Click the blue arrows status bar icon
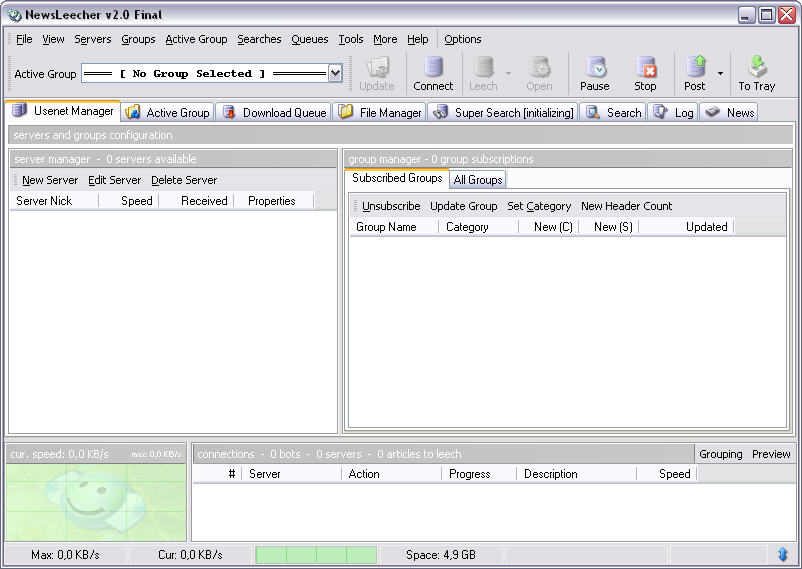The width and height of the screenshot is (802, 569). point(783,554)
